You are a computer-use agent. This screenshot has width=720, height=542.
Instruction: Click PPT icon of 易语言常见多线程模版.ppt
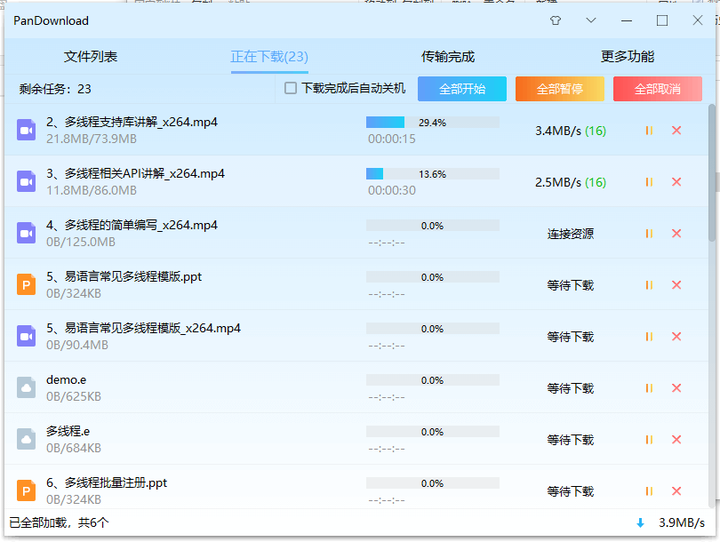click(x=26, y=285)
